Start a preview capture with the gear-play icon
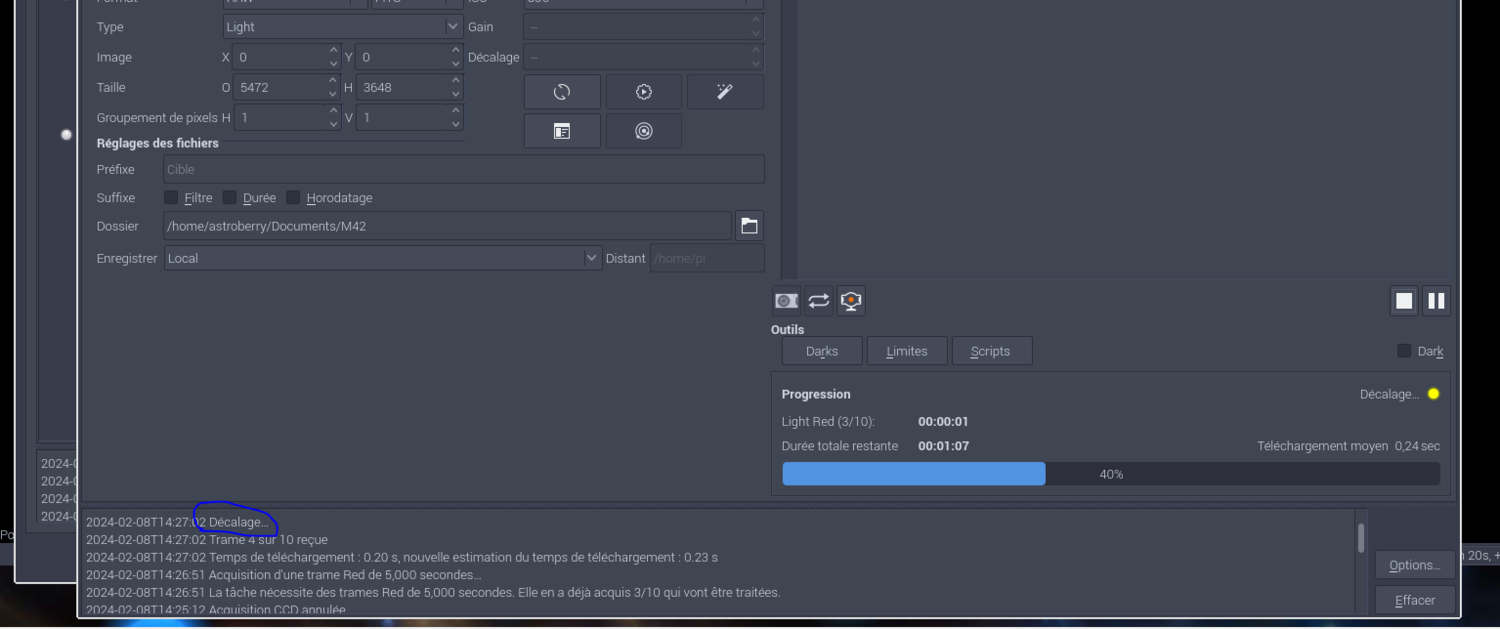Image resolution: width=1500 pixels, height=629 pixels. 643,91
